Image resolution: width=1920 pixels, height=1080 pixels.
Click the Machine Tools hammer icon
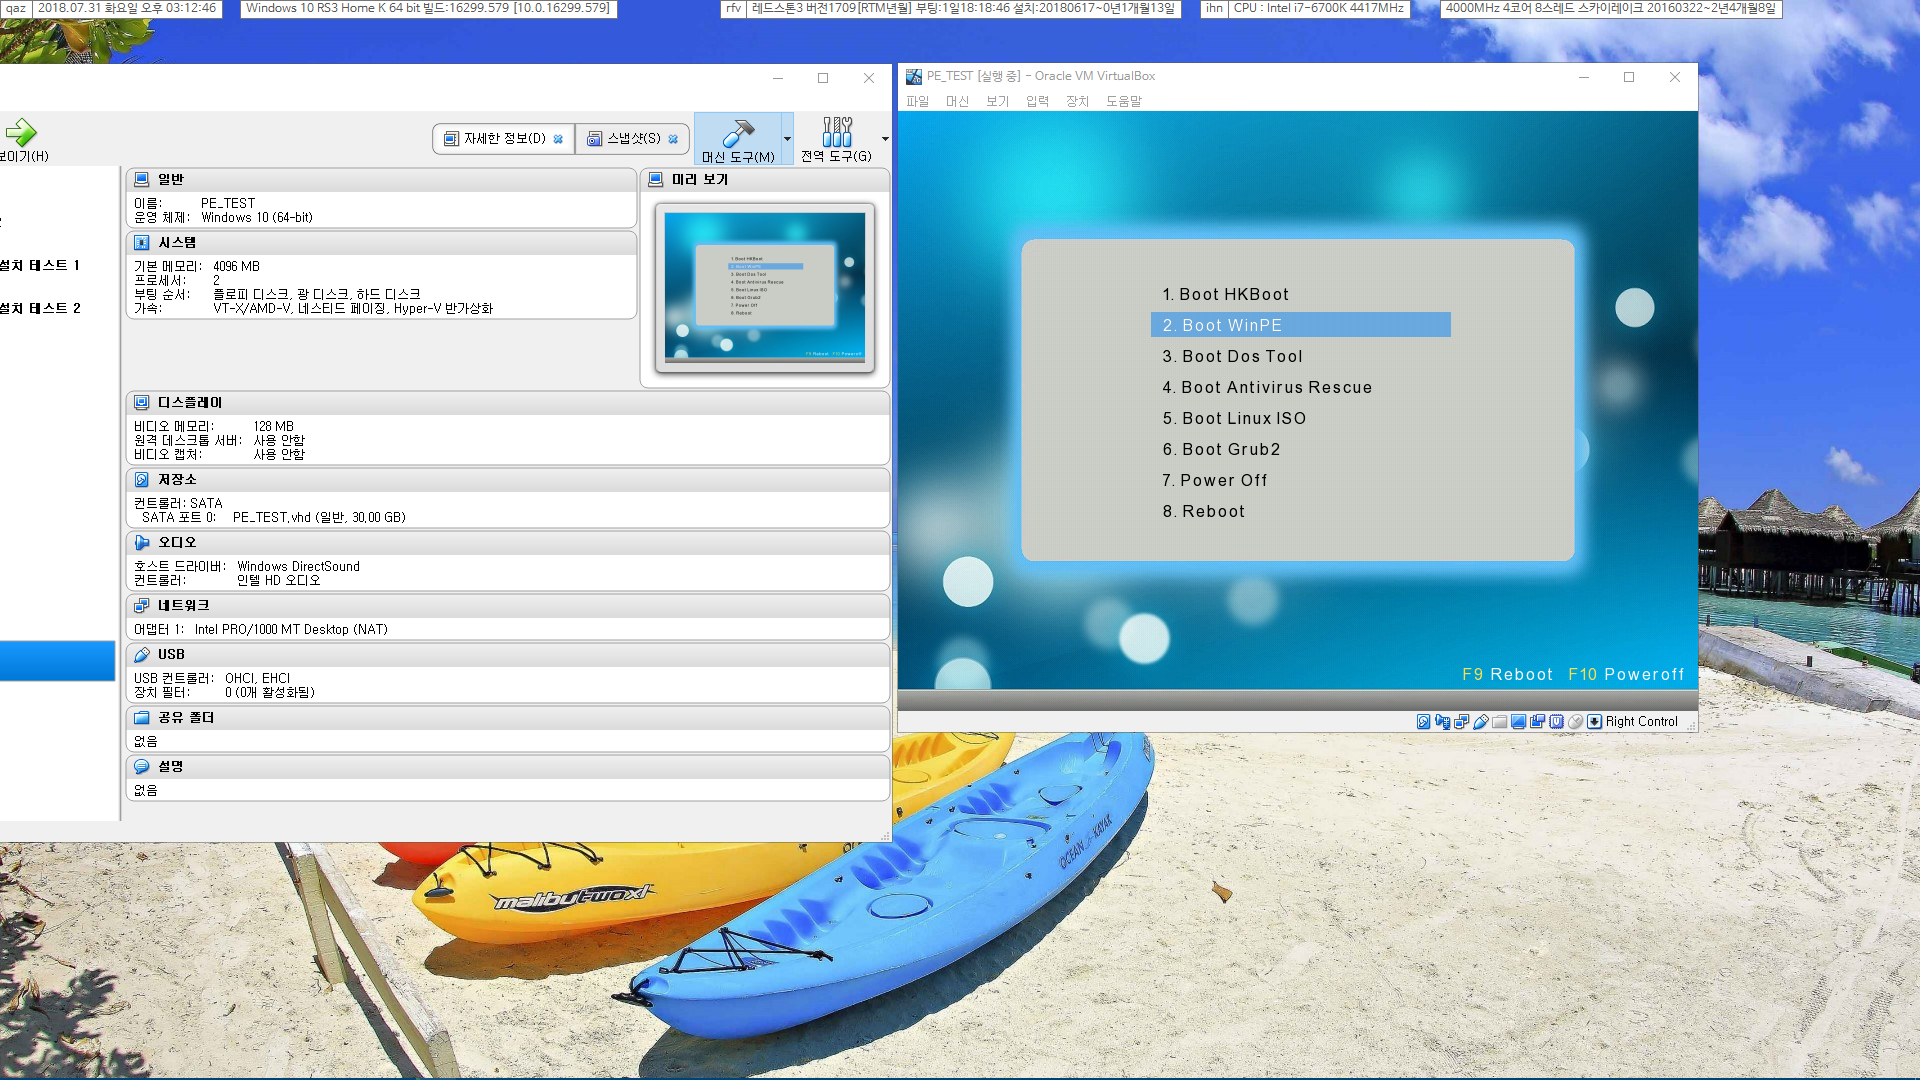pyautogui.click(x=737, y=132)
